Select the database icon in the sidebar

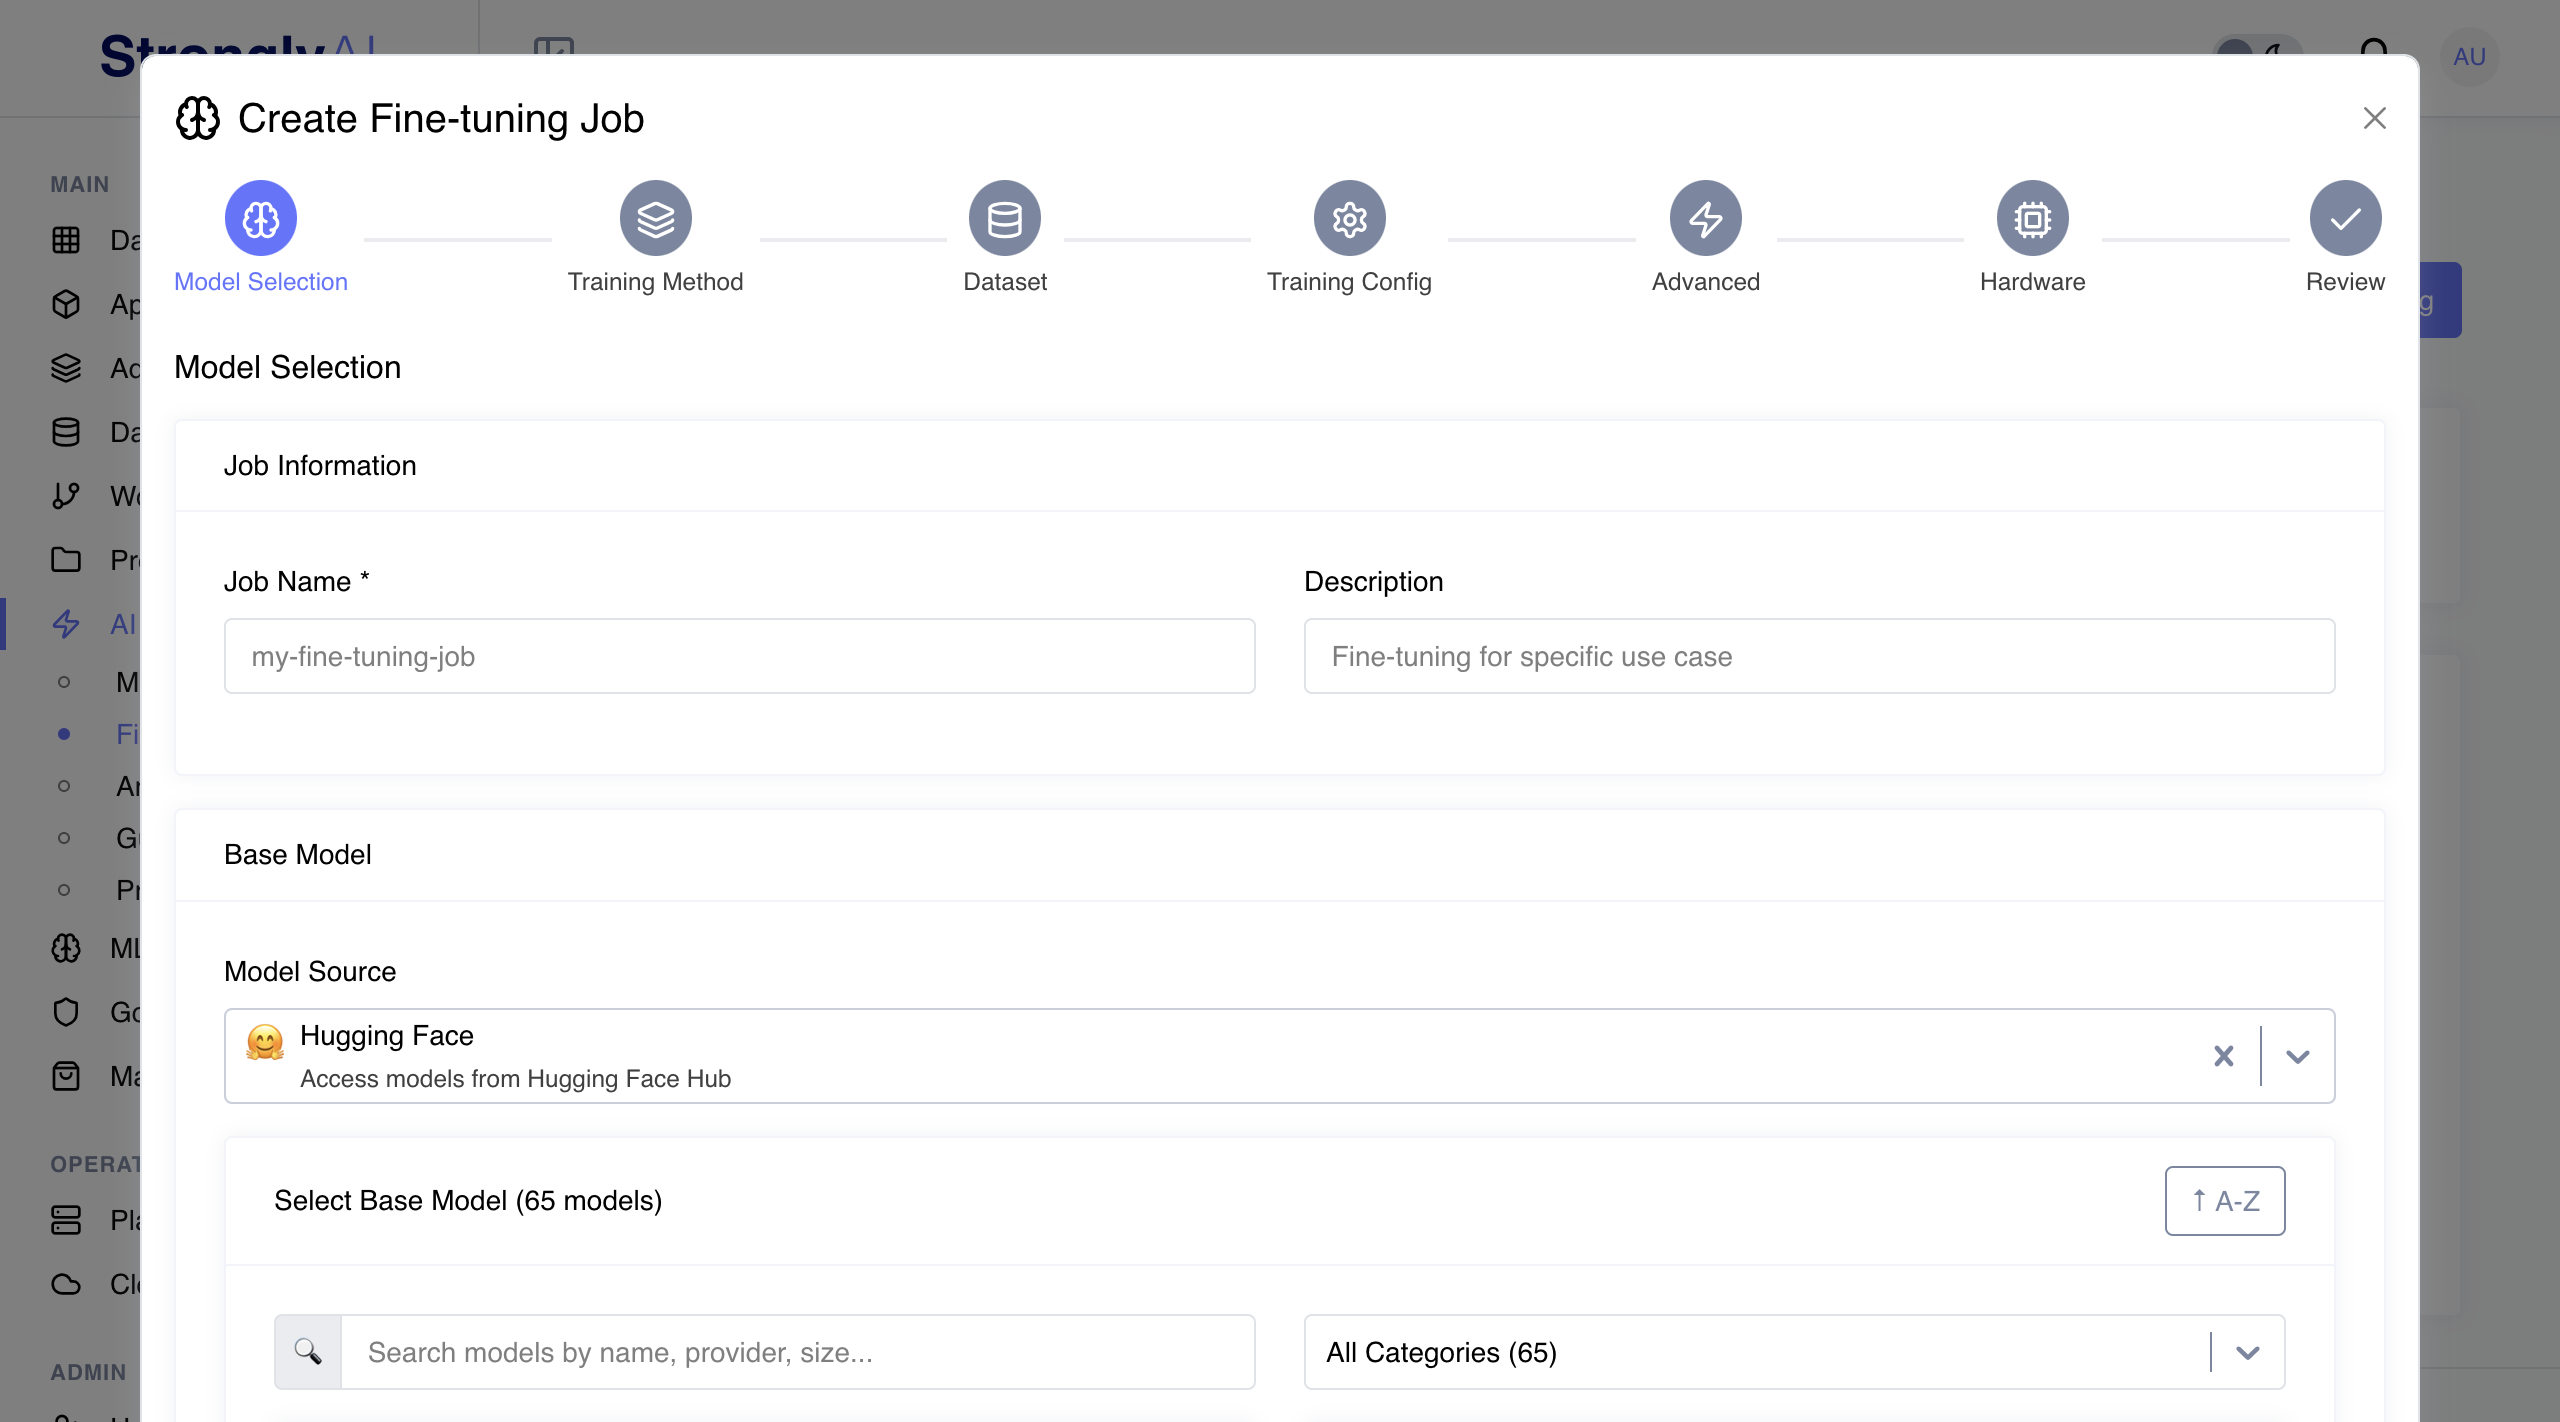[66, 431]
